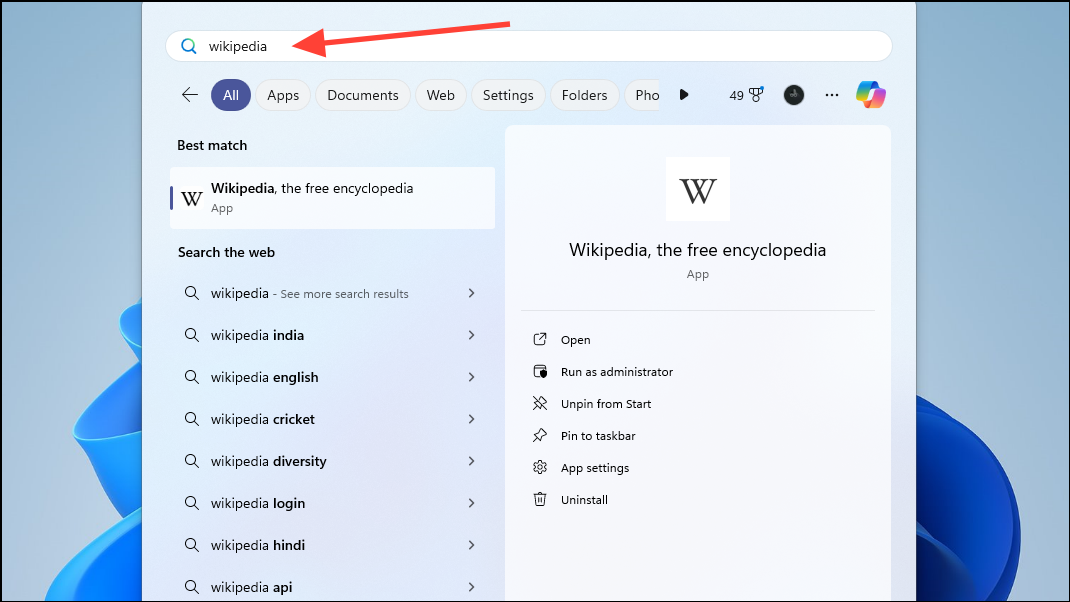Expand the 'See more search results' chevron
Viewport: 1070px width, 602px height.
pyautogui.click(x=472, y=293)
